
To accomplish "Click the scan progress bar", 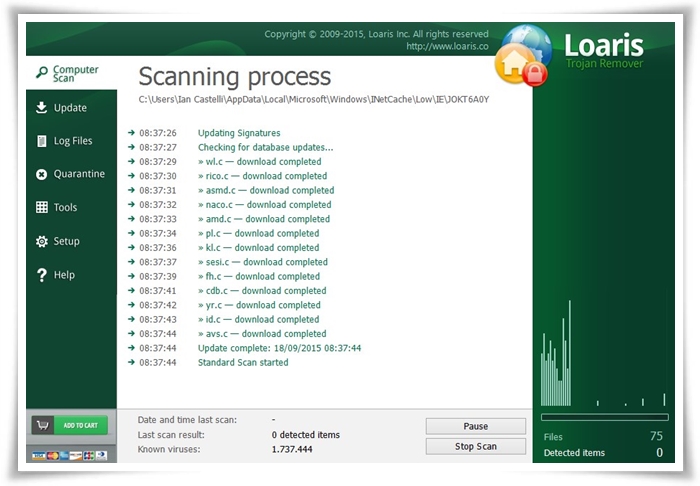I will click(604, 417).
